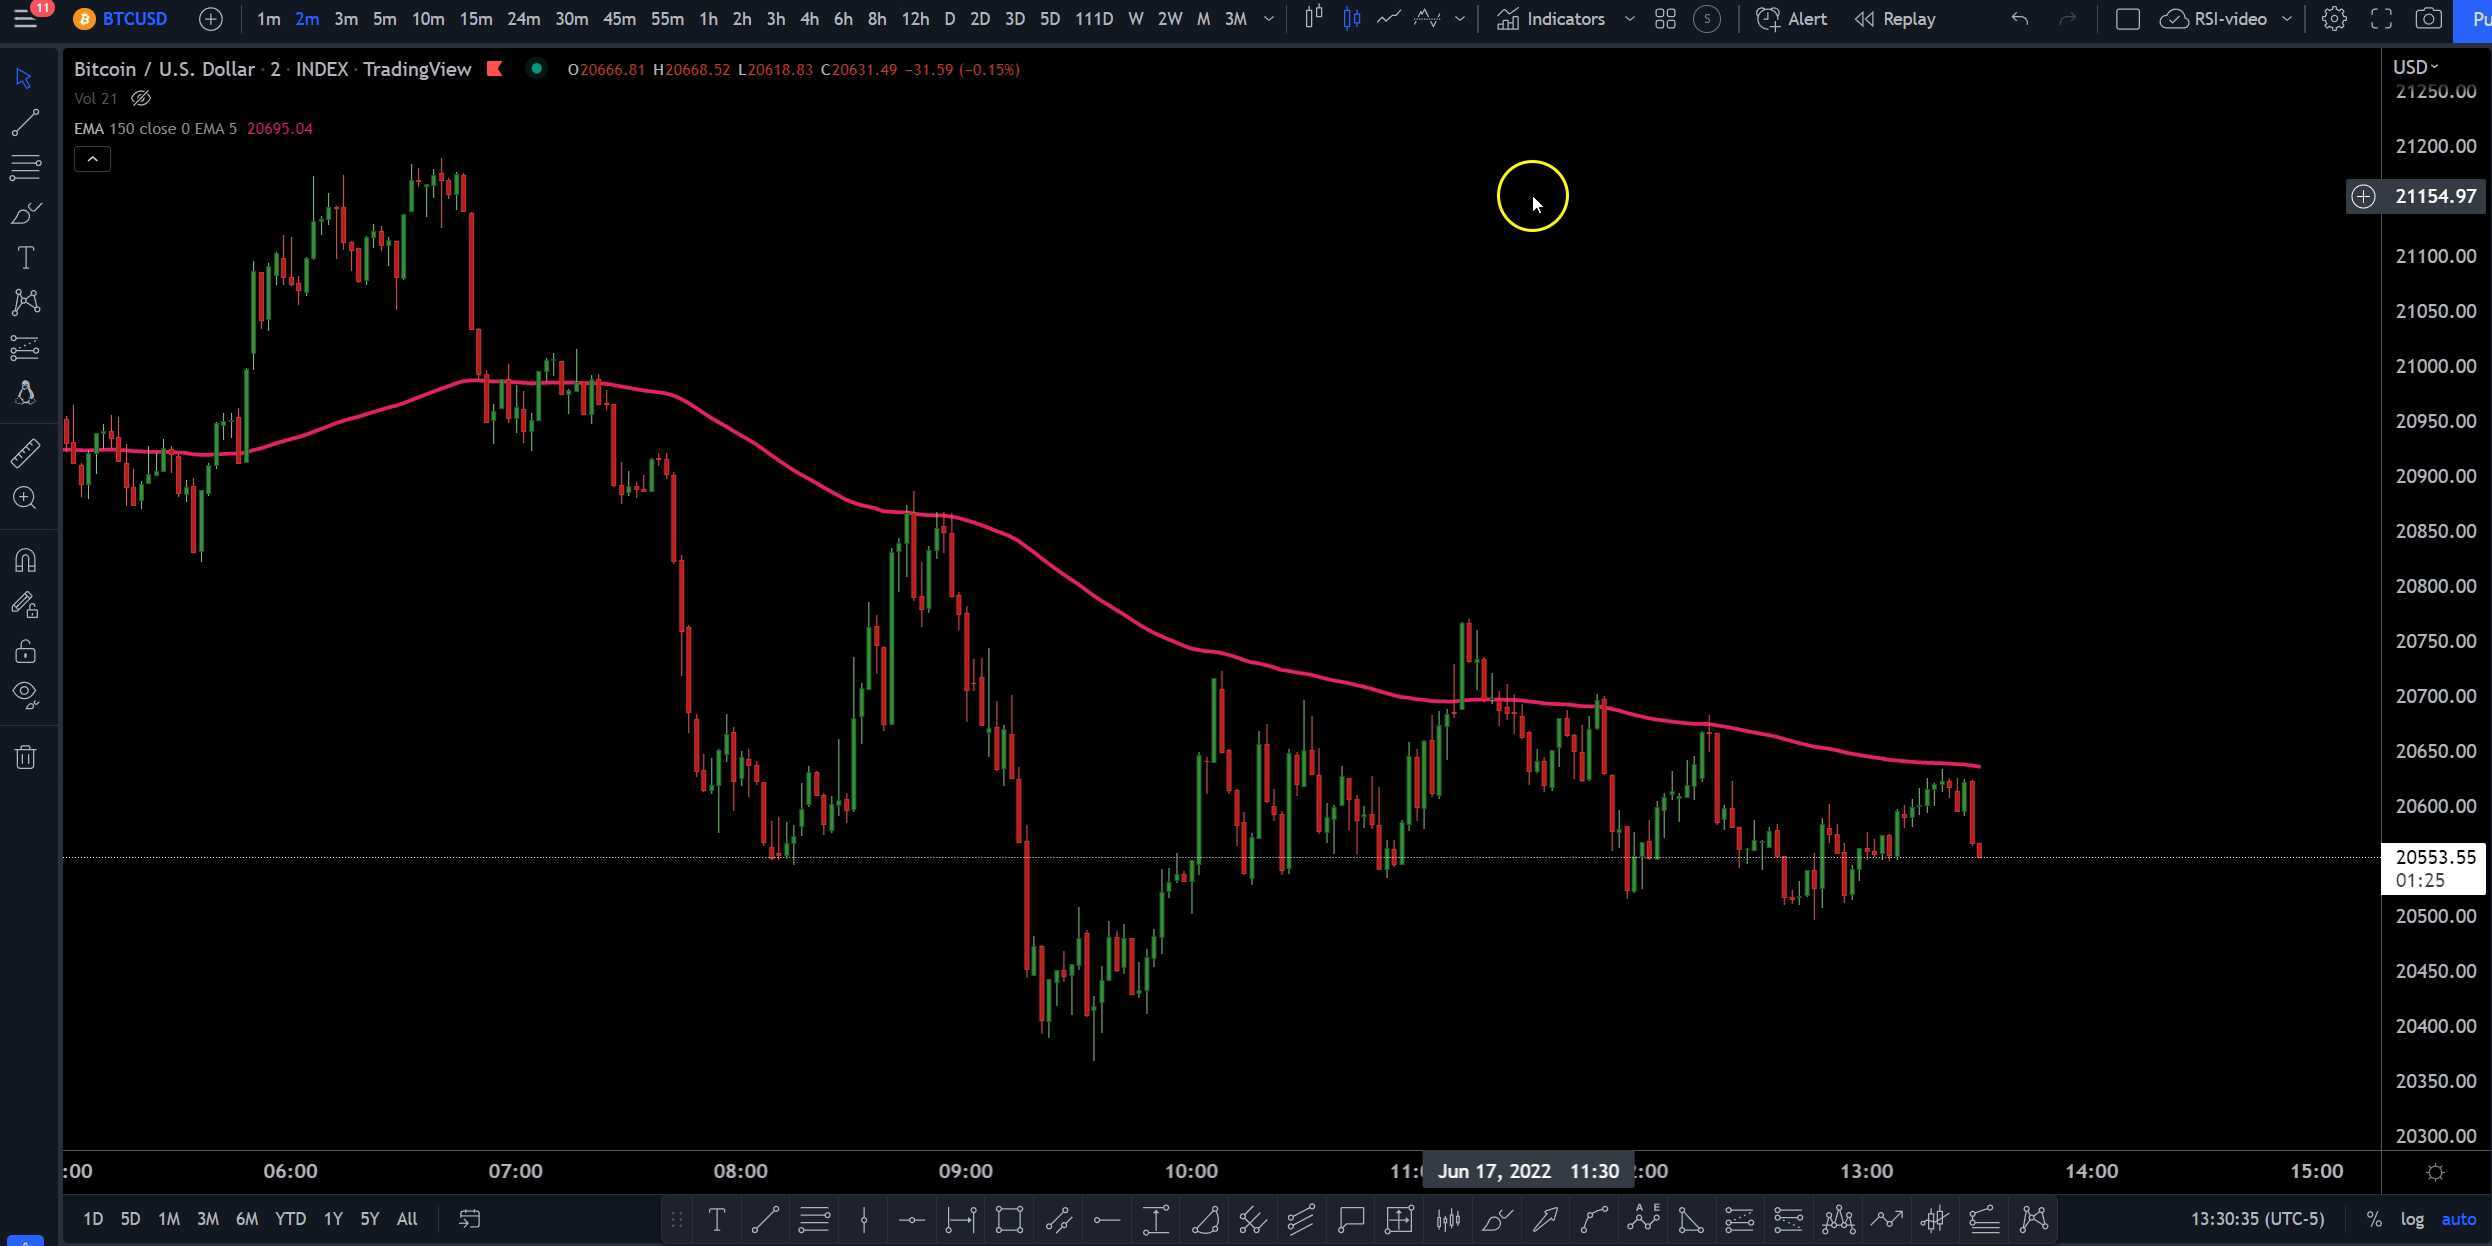This screenshot has width=2492, height=1246.
Task: Select the Brush drawing tool
Action: click(25, 212)
